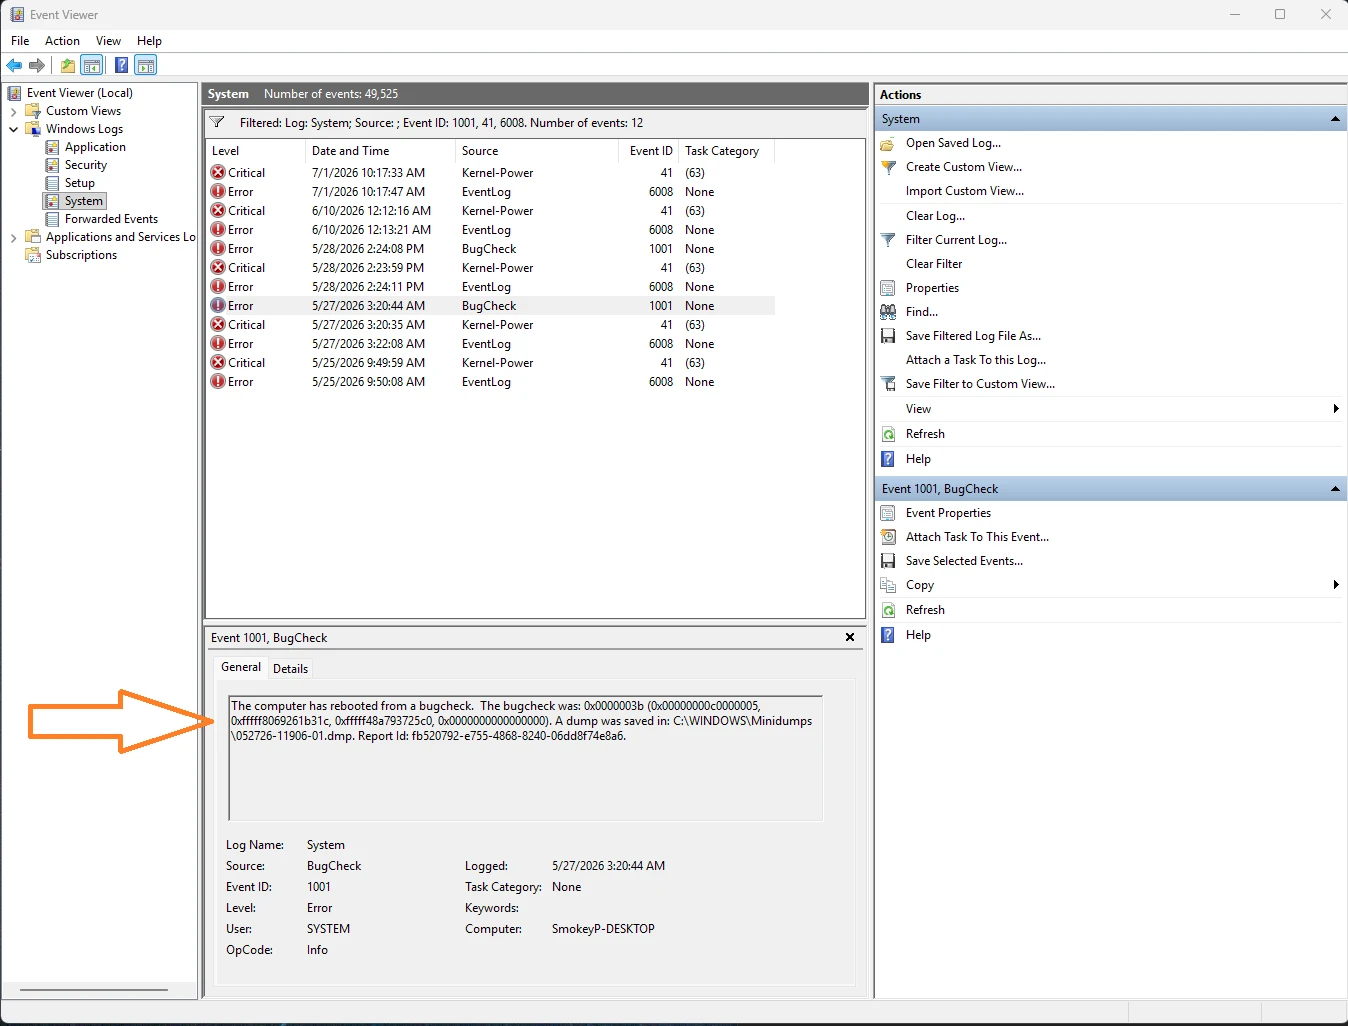1348x1026 pixels.
Task: Click the Find binoculars icon
Action: pos(888,312)
